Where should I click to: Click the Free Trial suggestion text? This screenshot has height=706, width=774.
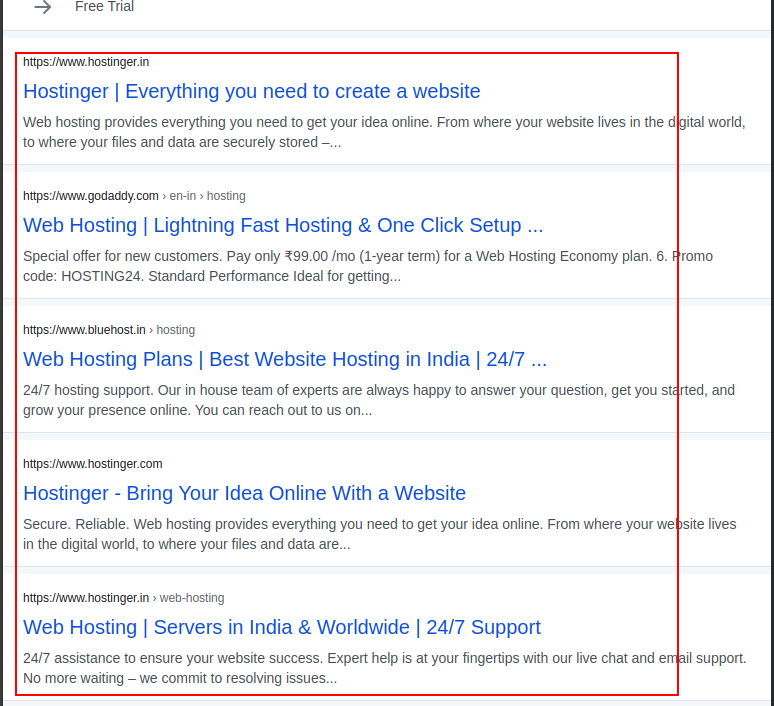click(x=104, y=6)
